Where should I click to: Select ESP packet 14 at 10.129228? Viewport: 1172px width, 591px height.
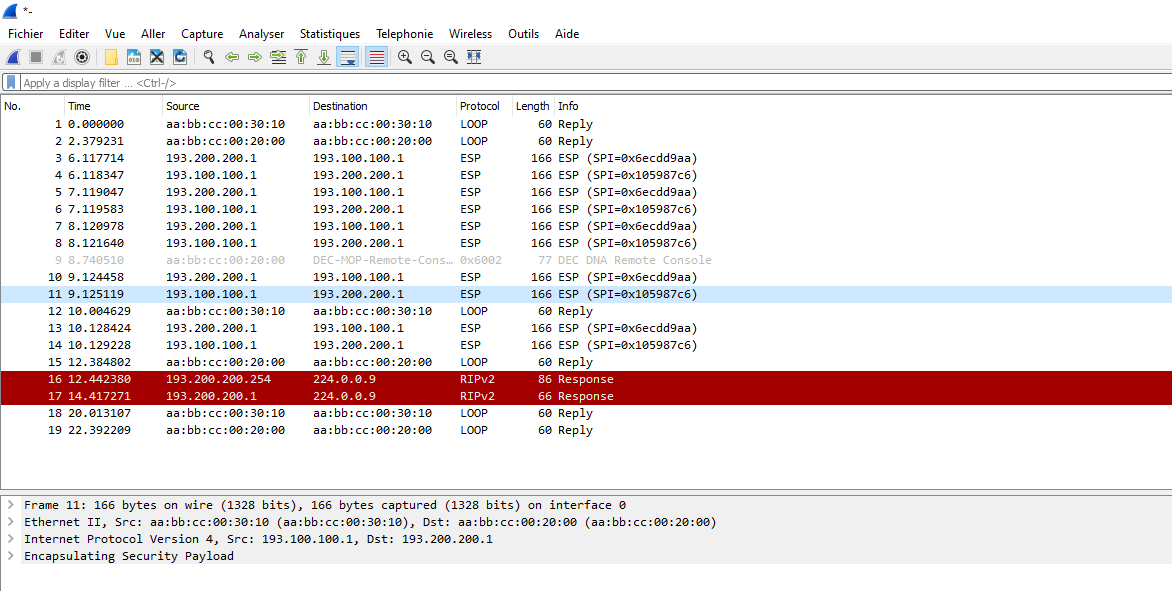click(x=586, y=345)
